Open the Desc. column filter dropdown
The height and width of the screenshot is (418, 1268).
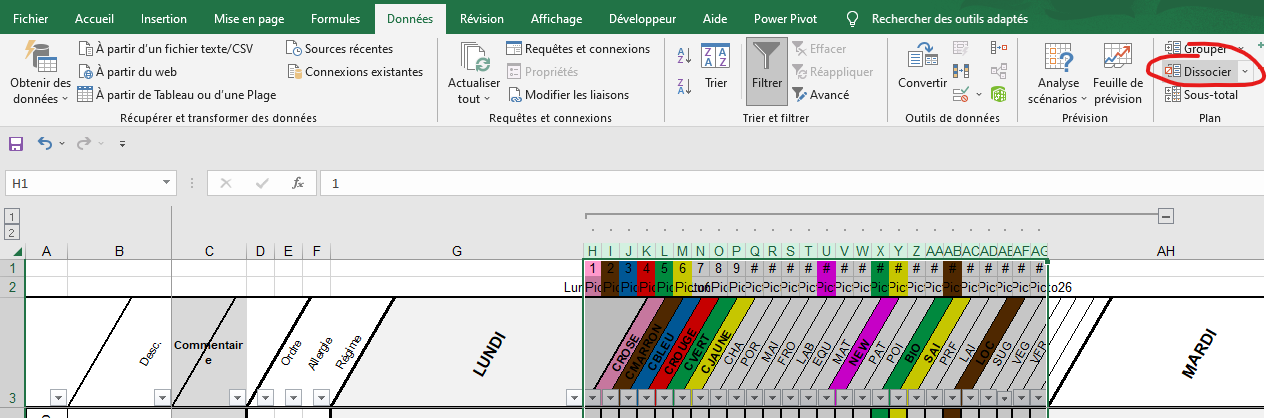[162, 398]
